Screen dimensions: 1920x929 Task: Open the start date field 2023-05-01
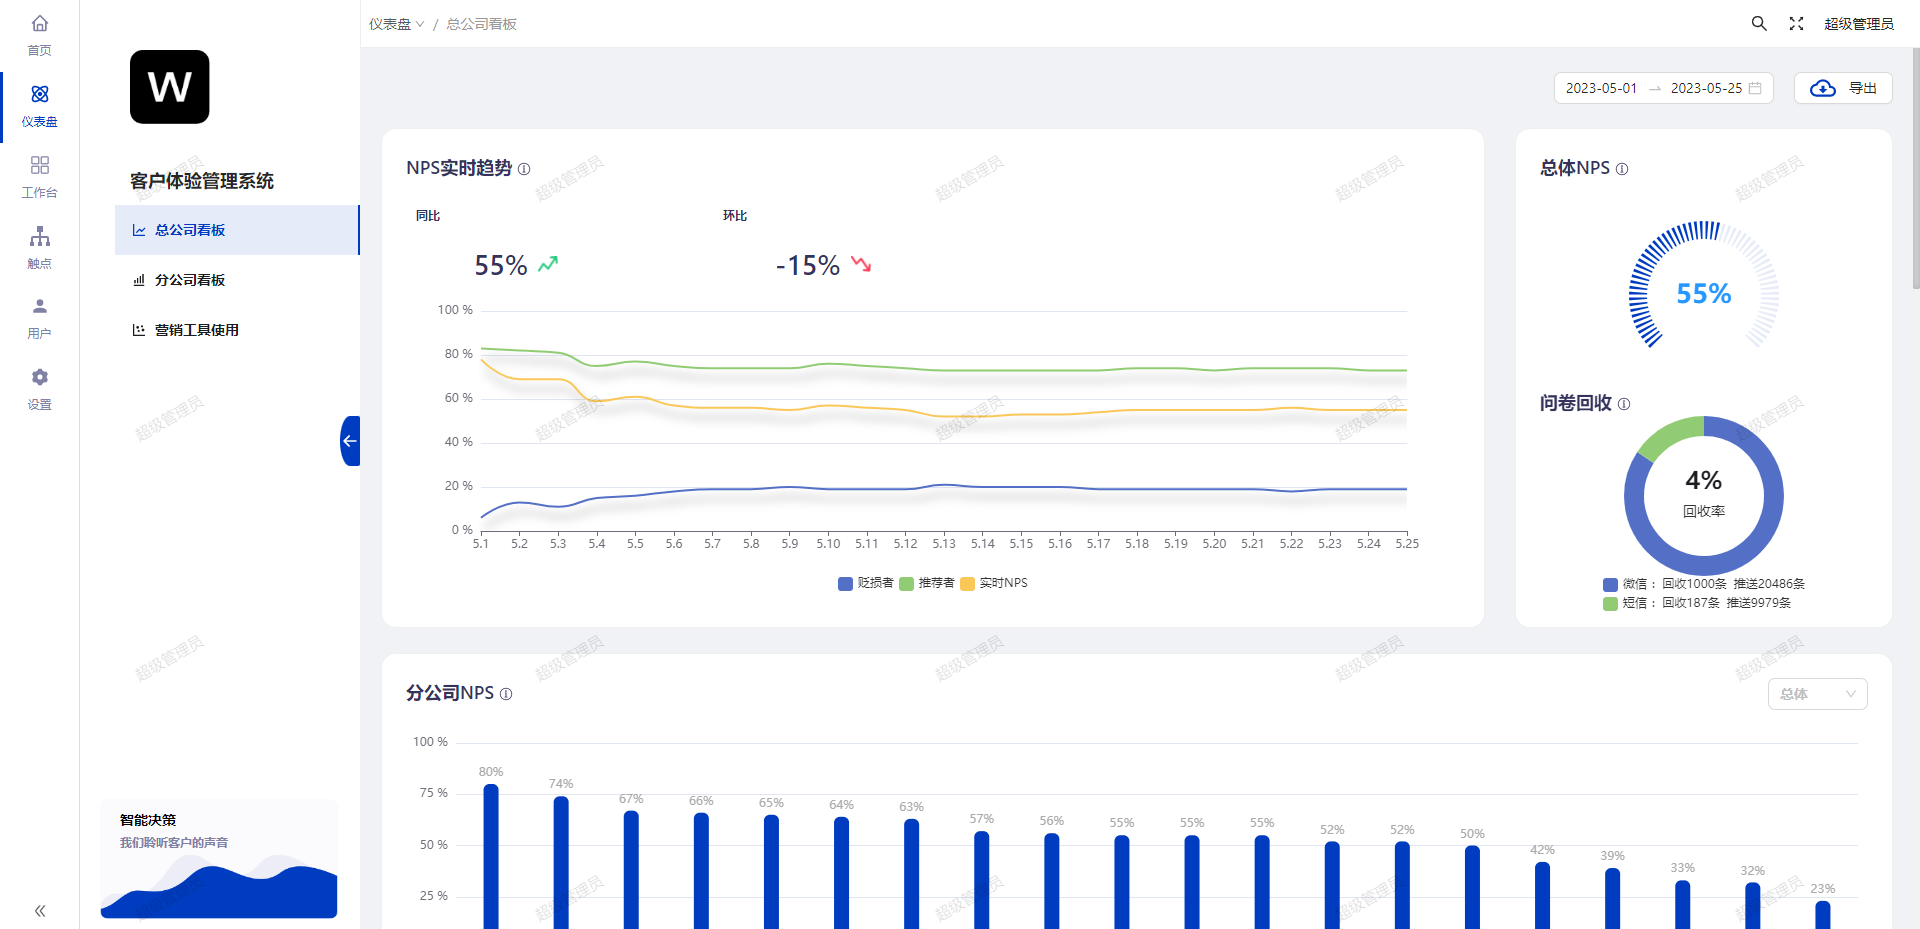point(1601,88)
